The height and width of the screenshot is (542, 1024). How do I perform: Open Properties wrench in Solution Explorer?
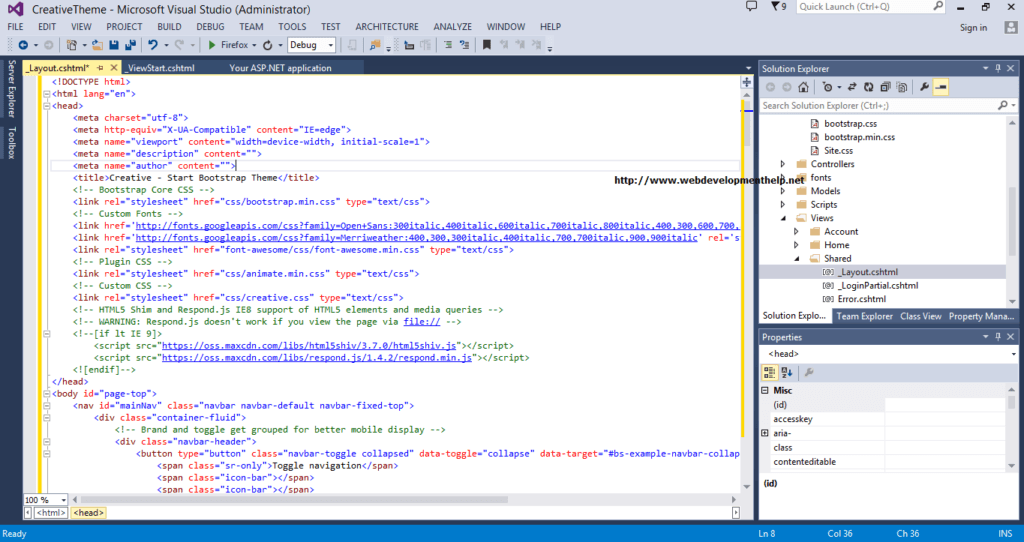[924, 87]
